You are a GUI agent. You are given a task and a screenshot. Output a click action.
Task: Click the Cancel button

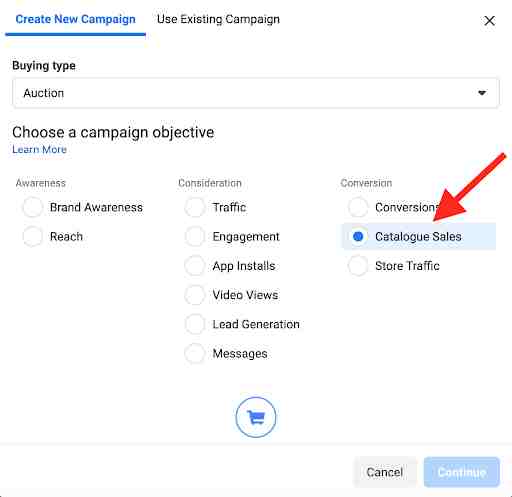coord(385,472)
